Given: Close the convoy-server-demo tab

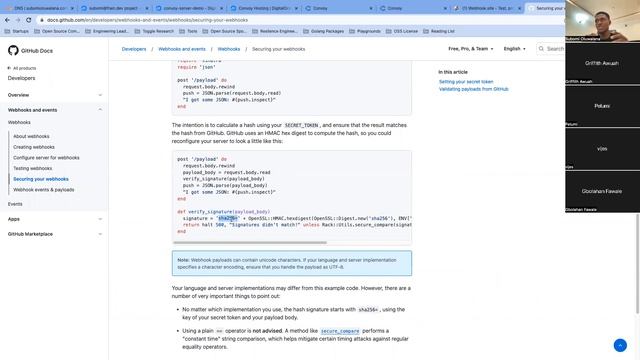Looking at the screenshot, I should pyautogui.click(x=222, y=8).
